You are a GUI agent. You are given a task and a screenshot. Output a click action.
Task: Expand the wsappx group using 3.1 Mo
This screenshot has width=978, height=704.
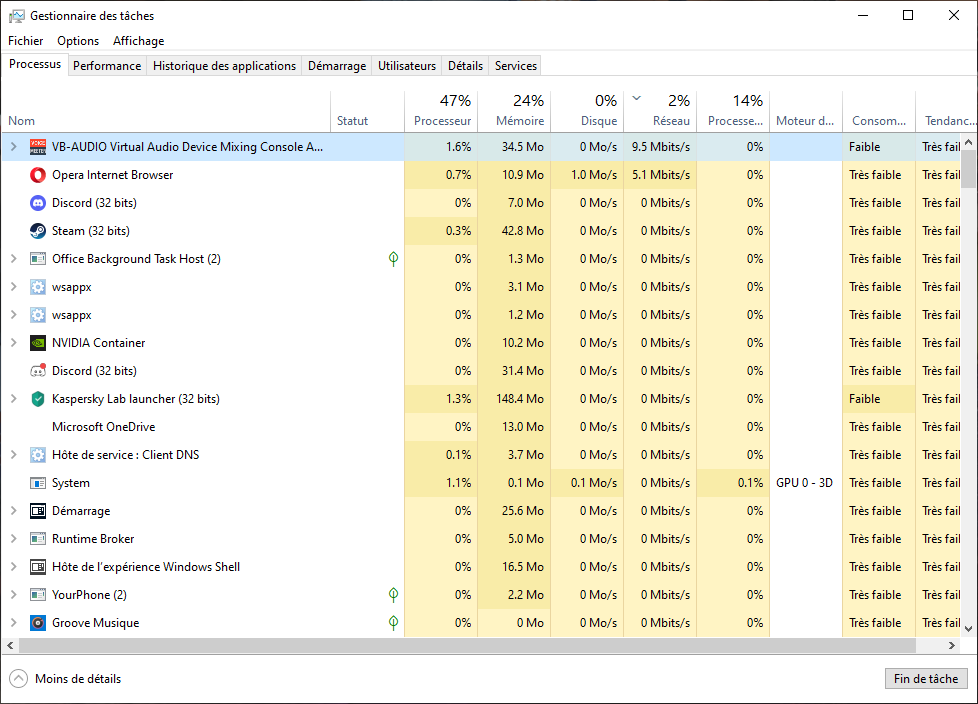tap(14, 287)
